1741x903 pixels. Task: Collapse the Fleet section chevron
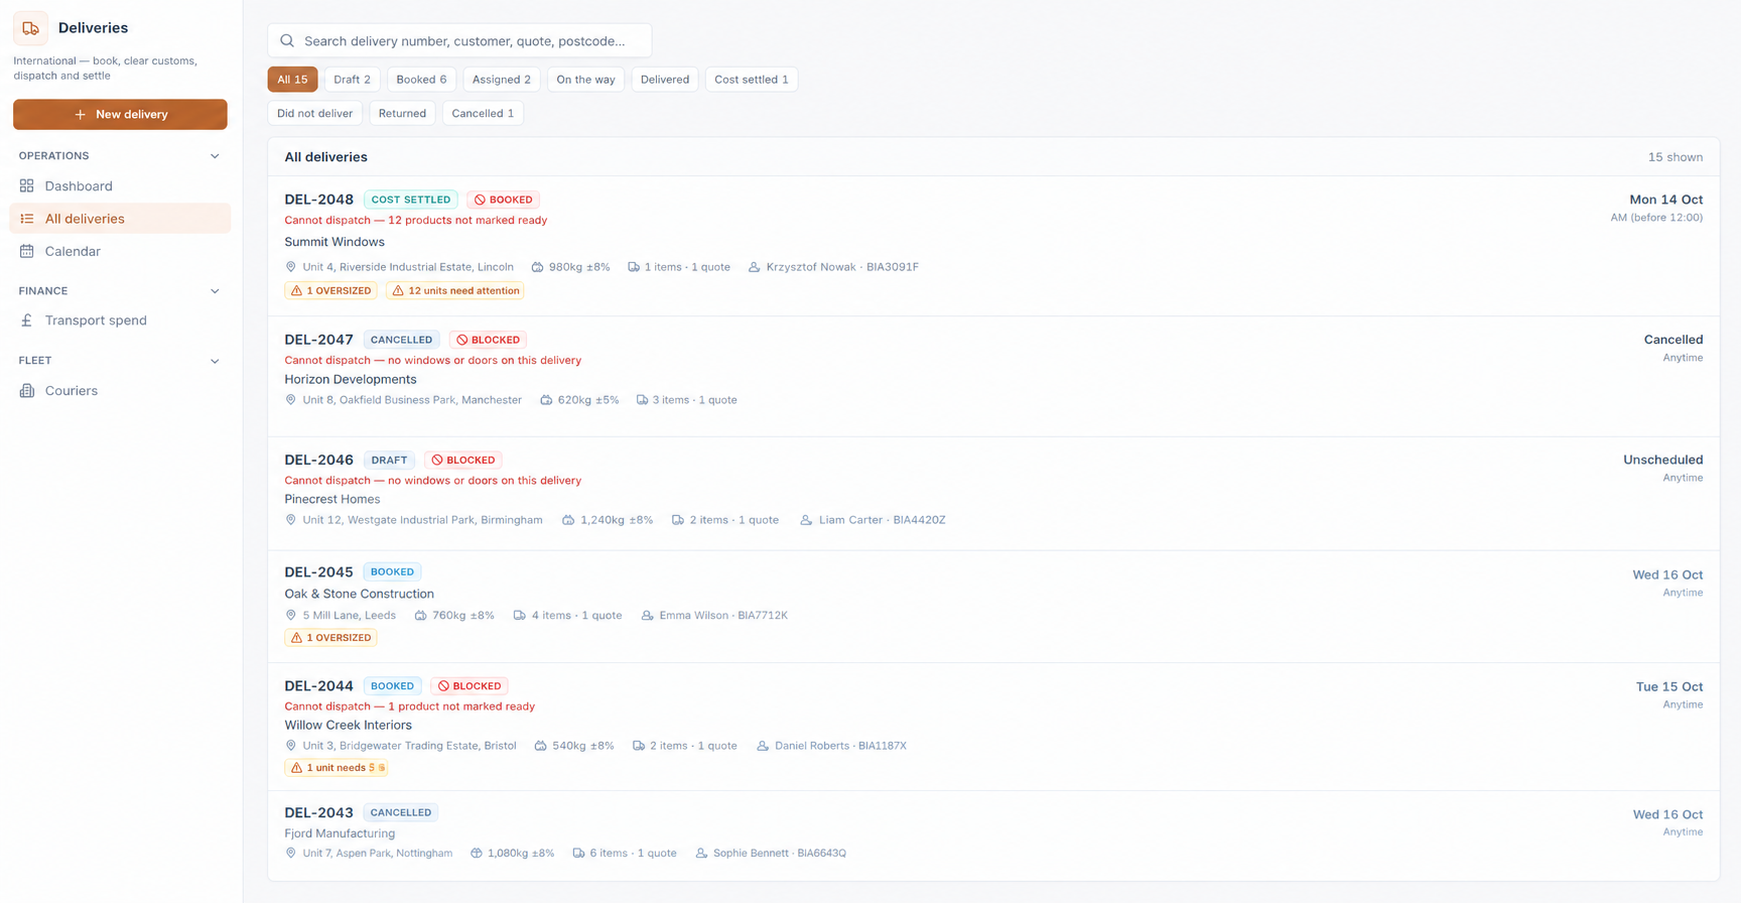[215, 361]
